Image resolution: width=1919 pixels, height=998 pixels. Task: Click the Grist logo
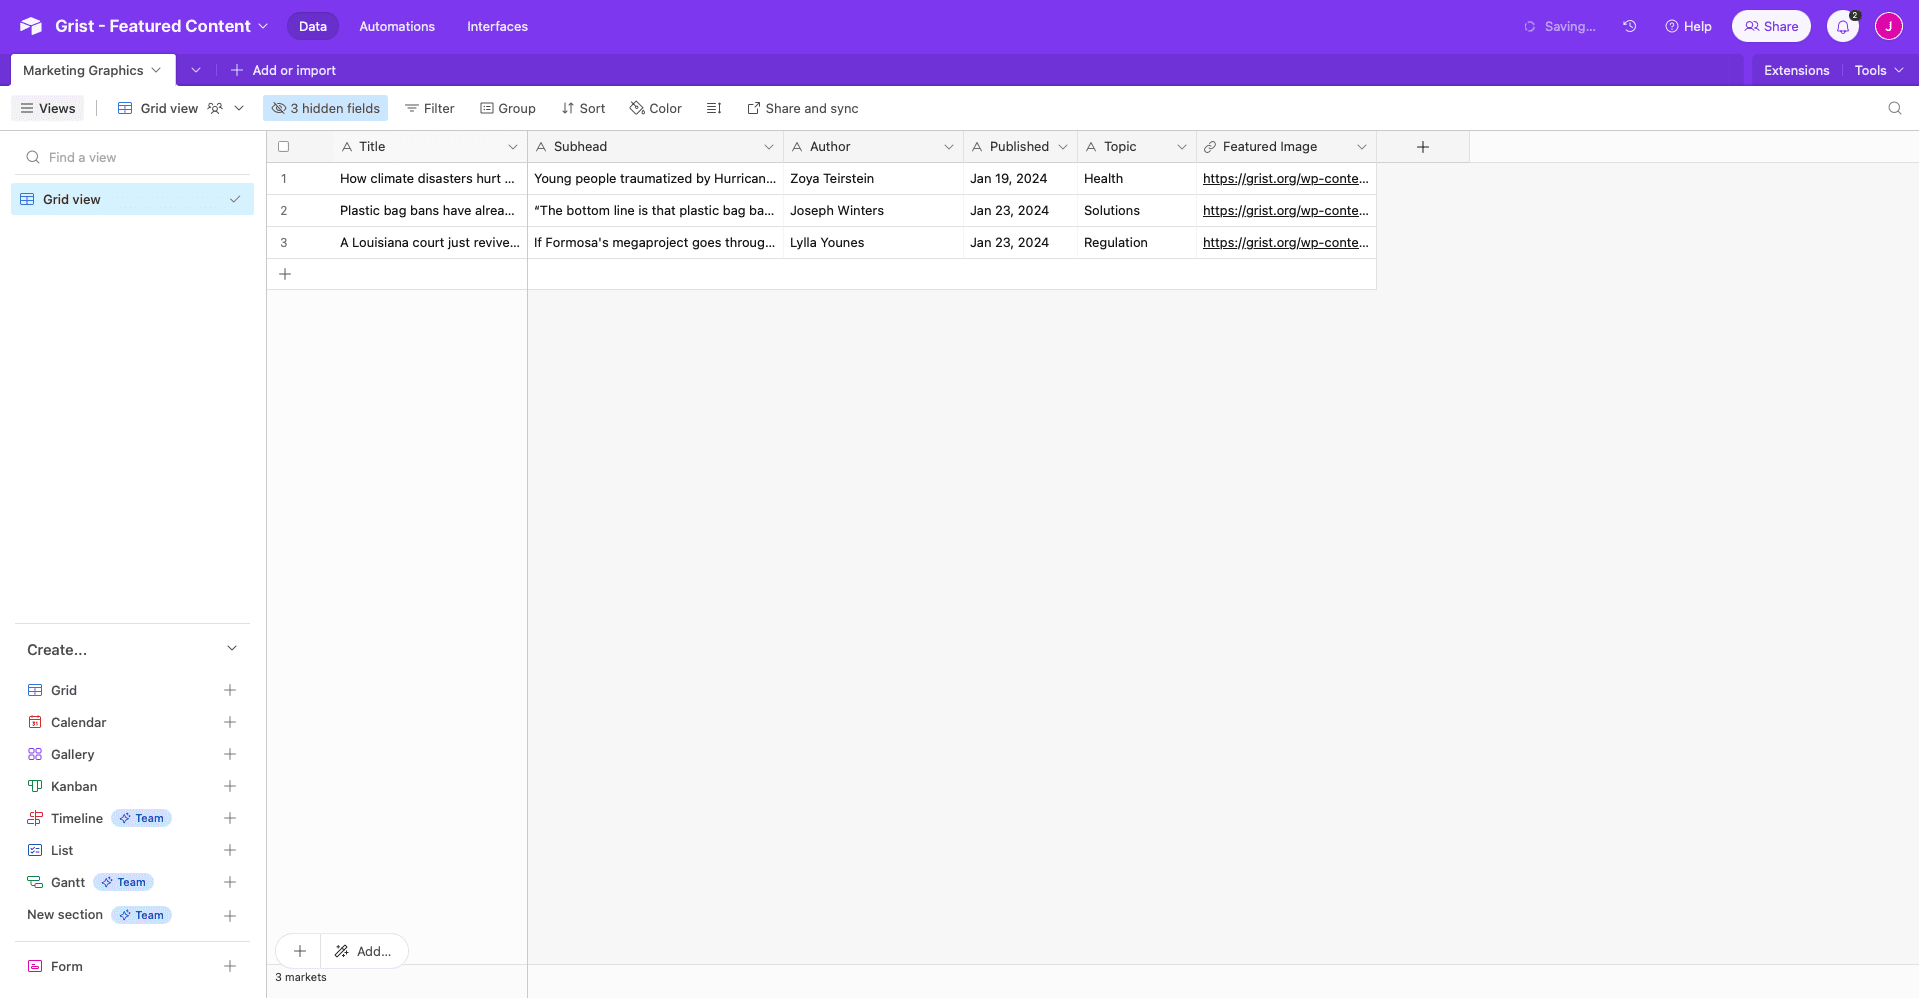click(x=30, y=26)
